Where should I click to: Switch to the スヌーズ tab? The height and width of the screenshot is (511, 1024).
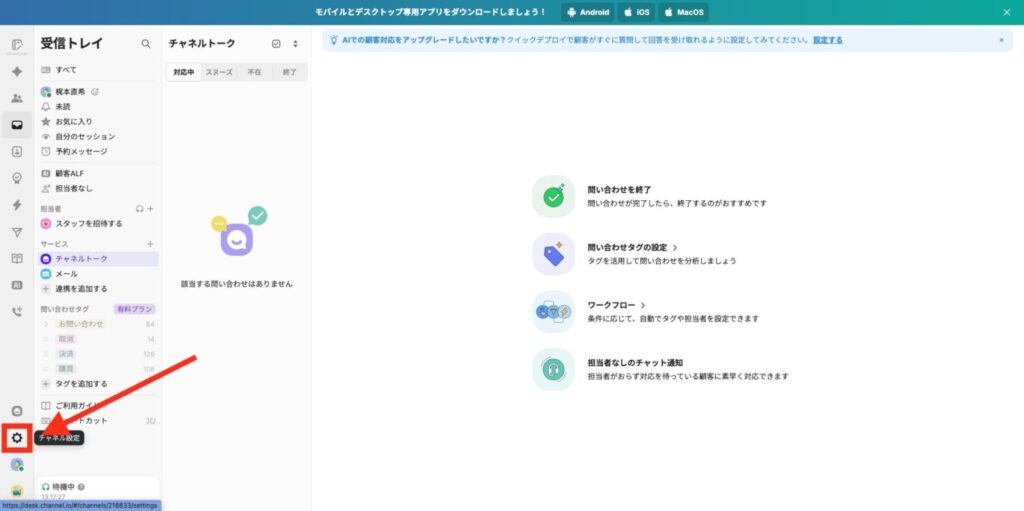(x=219, y=72)
